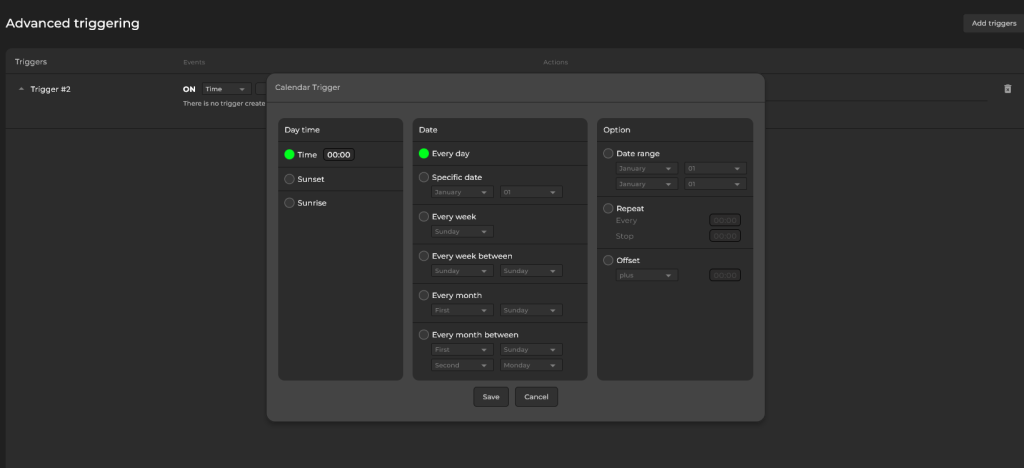This screenshot has height=468, width=1024.
Task: Select the Sunset day time option
Action: coord(290,179)
